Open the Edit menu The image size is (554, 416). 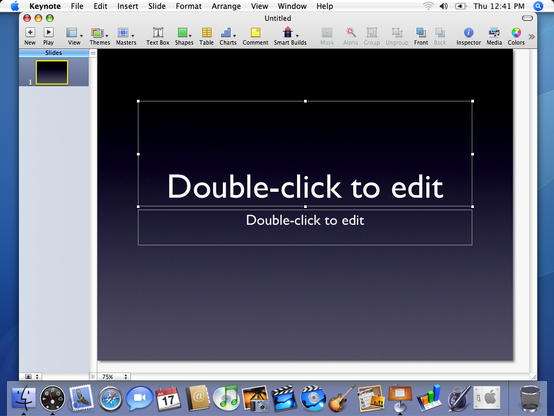[x=100, y=6]
